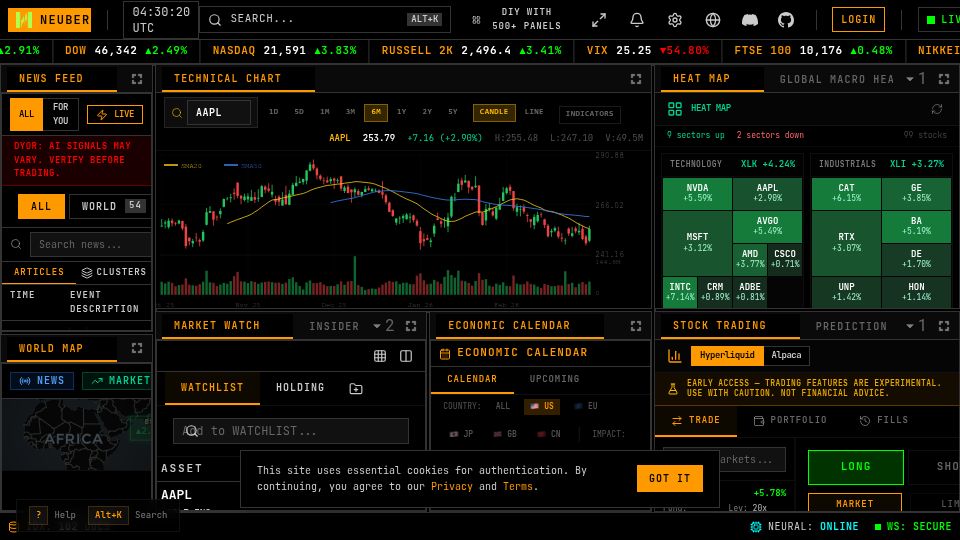Click the heat map grid icon
Screen dimensions: 960x540
click(x=675, y=109)
